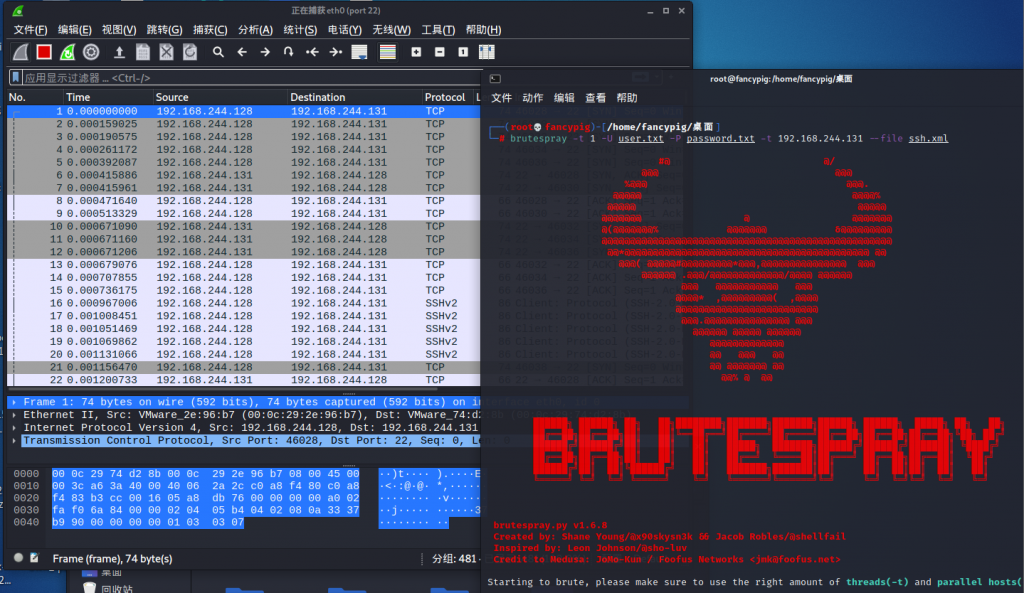Open capture file properties icon in status bar
This screenshot has width=1024, height=593.
(34, 558)
